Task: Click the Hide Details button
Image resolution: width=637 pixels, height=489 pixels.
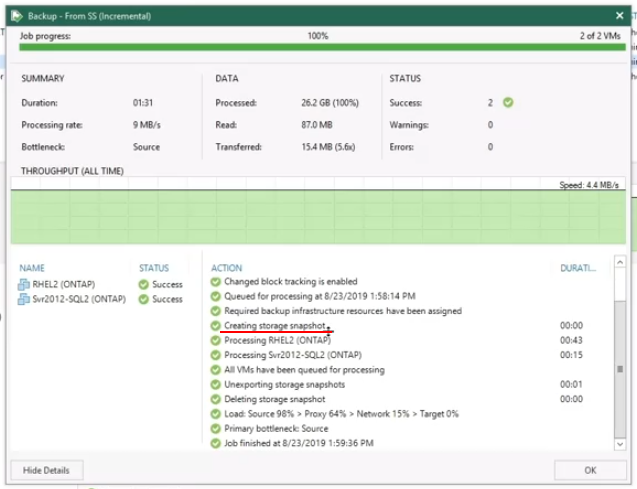Action: (47, 470)
